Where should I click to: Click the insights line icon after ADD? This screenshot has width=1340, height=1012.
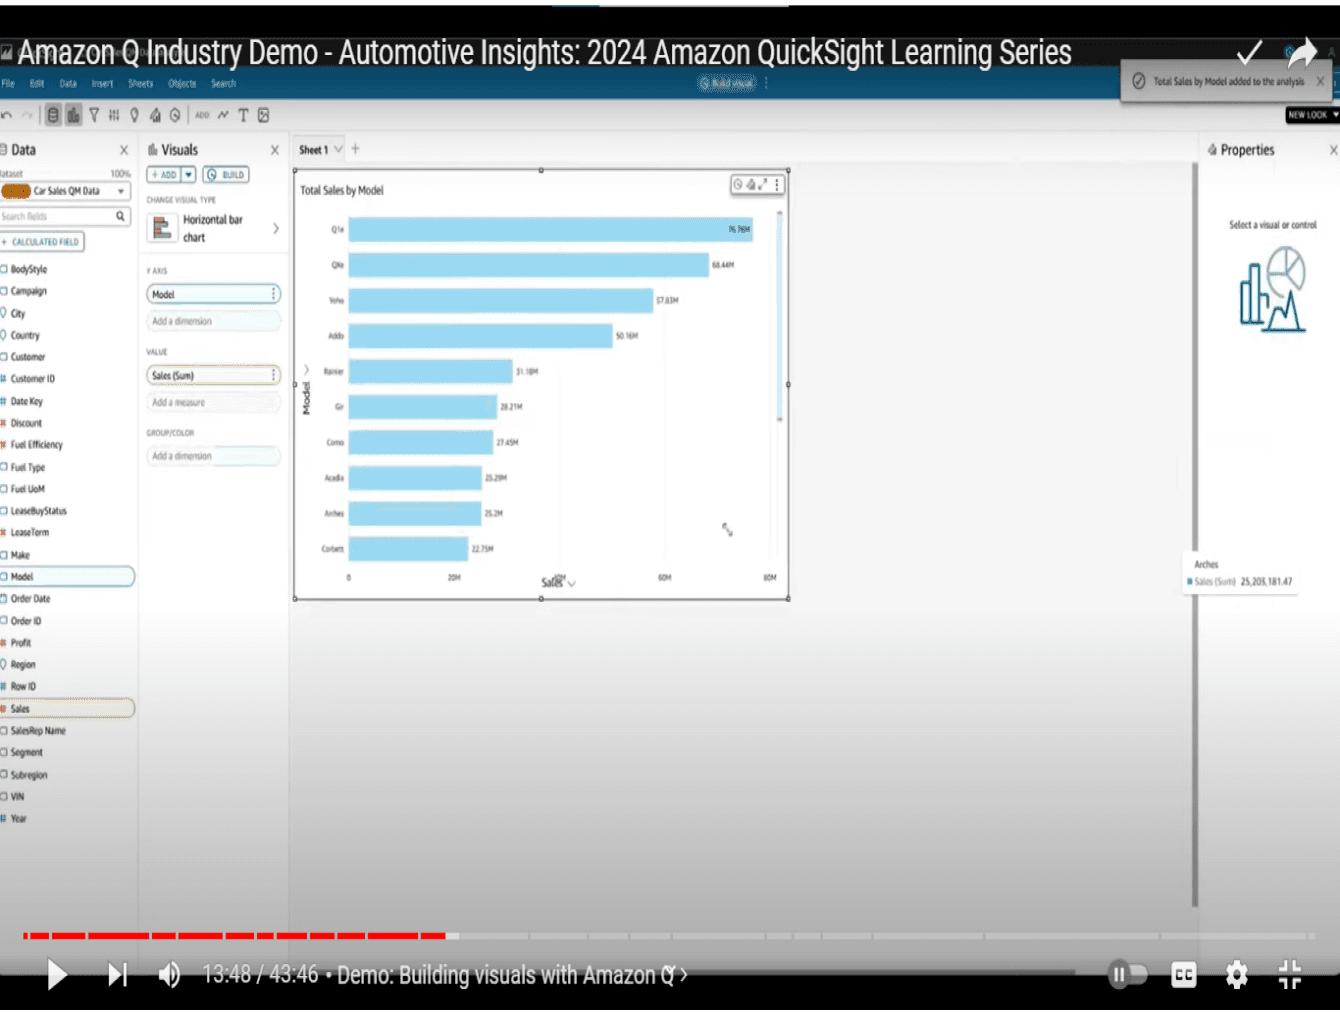tap(223, 115)
